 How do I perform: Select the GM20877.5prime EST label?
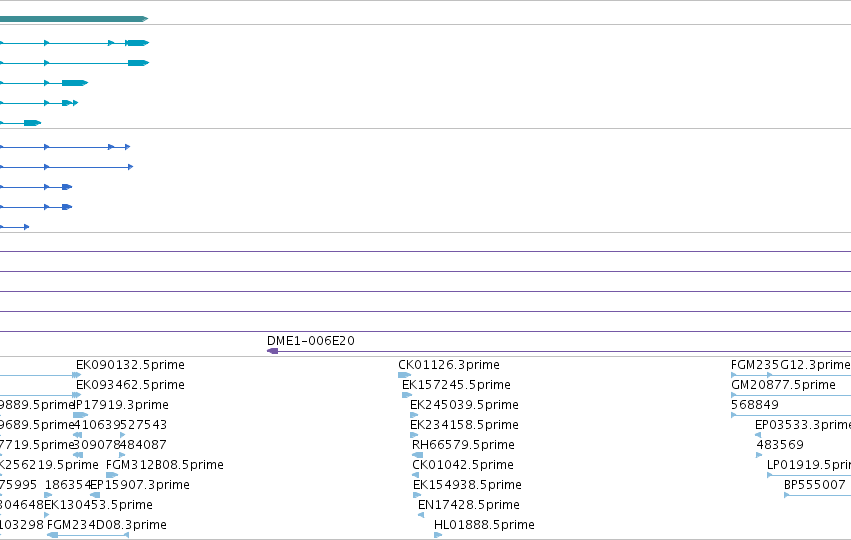pyautogui.click(x=783, y=385)
